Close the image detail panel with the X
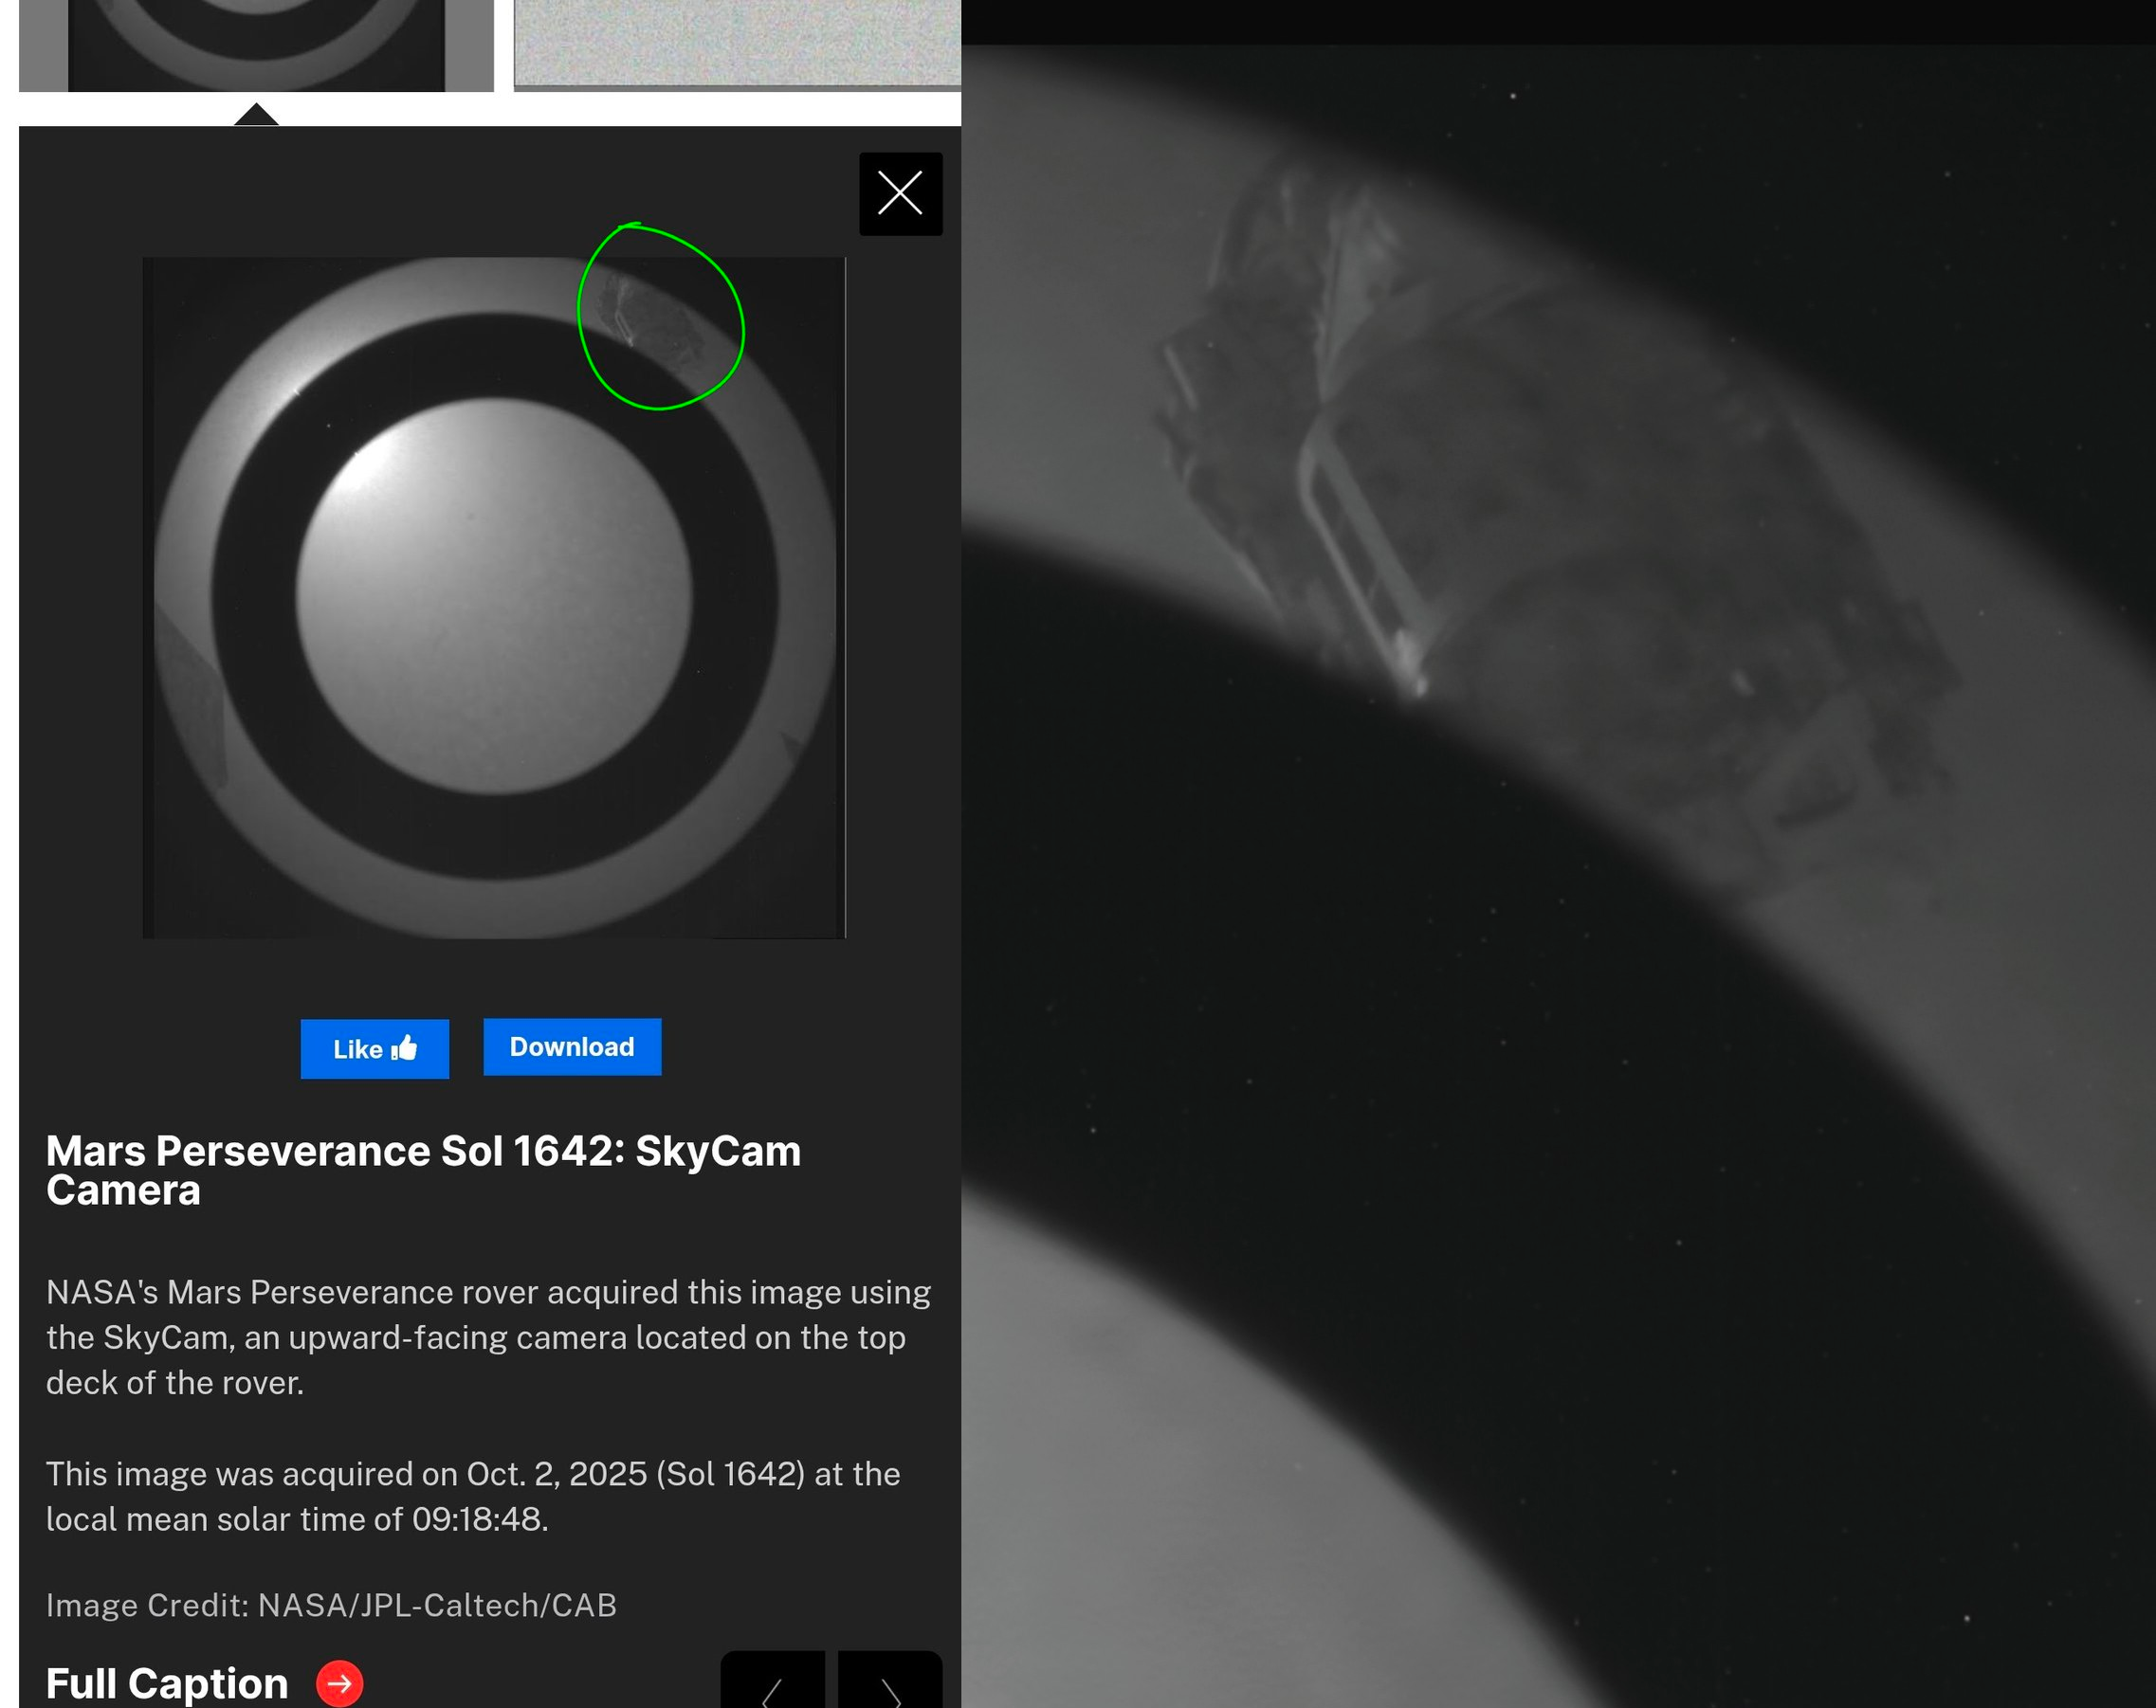2156x1708 pixels. tap(900, 193)
